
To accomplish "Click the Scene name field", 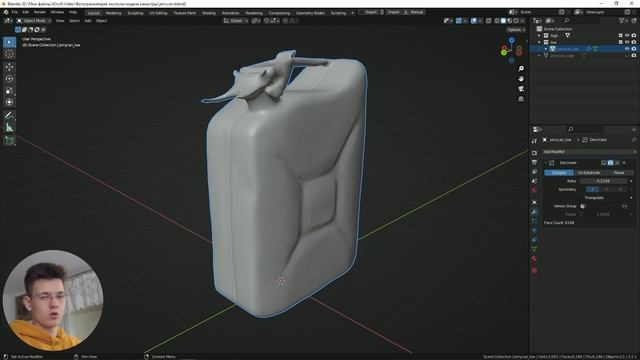I will (x=537, y=12).
